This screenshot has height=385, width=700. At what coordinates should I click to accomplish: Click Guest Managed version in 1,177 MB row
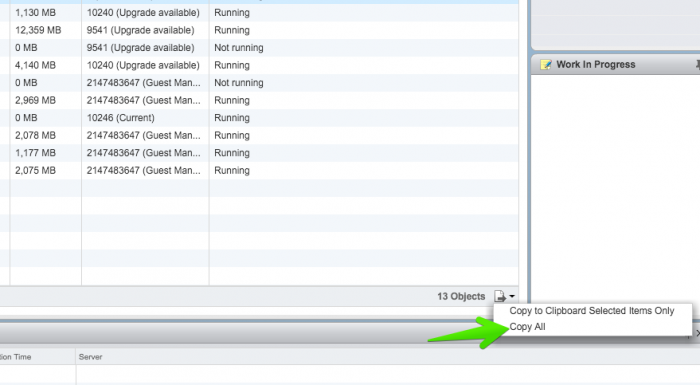[x=144, y=153]
